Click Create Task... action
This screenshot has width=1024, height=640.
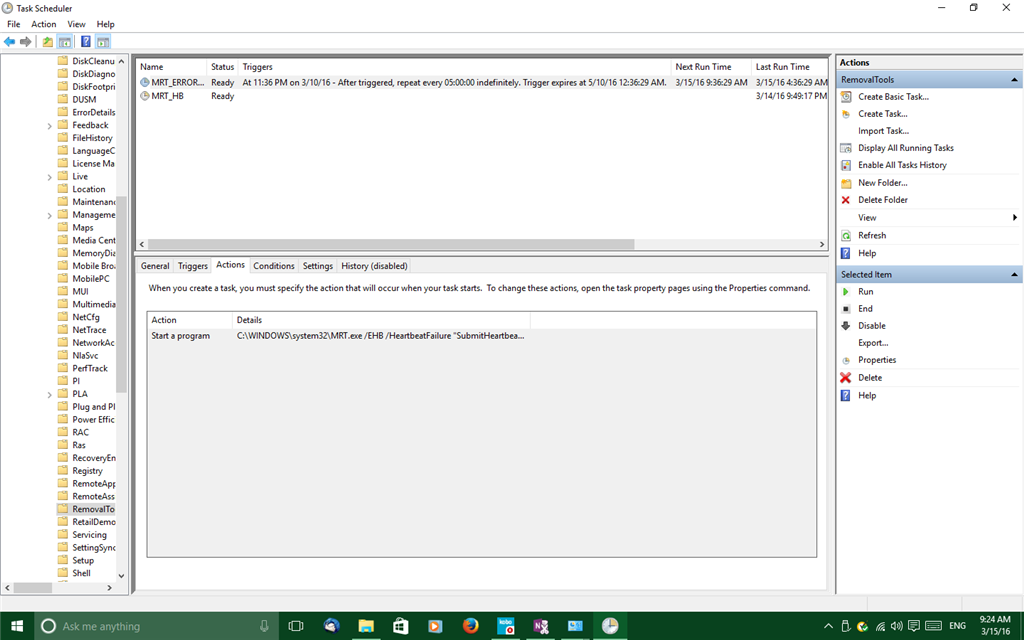click(882, 114)
